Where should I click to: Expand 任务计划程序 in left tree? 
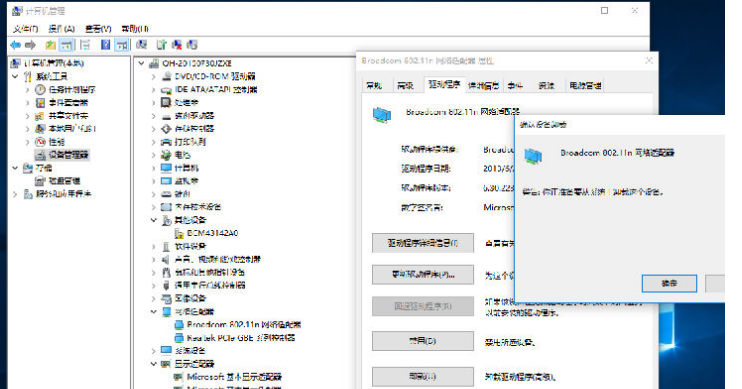click(27, 89)
